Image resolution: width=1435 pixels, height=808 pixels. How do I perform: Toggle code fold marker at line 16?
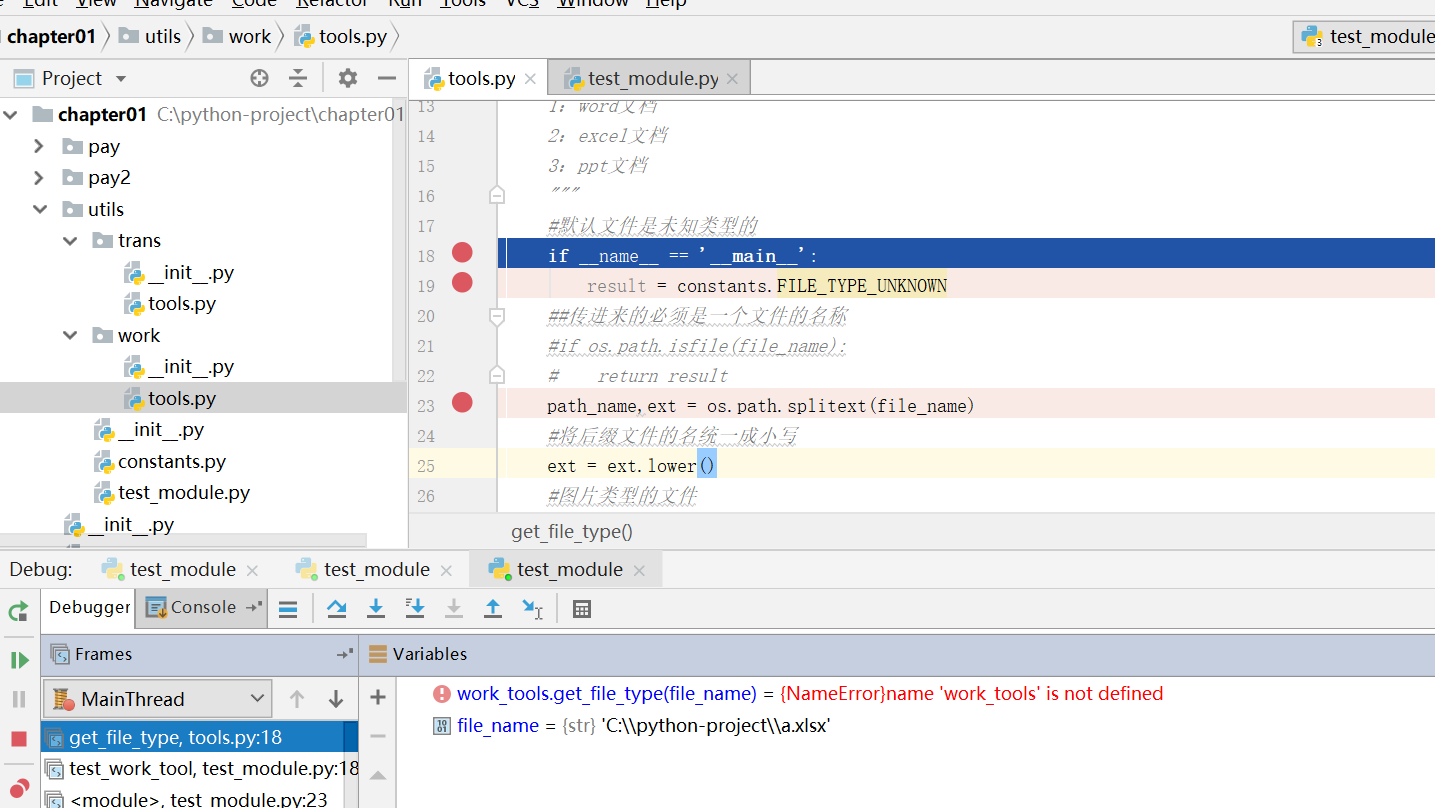pos(496,196)
